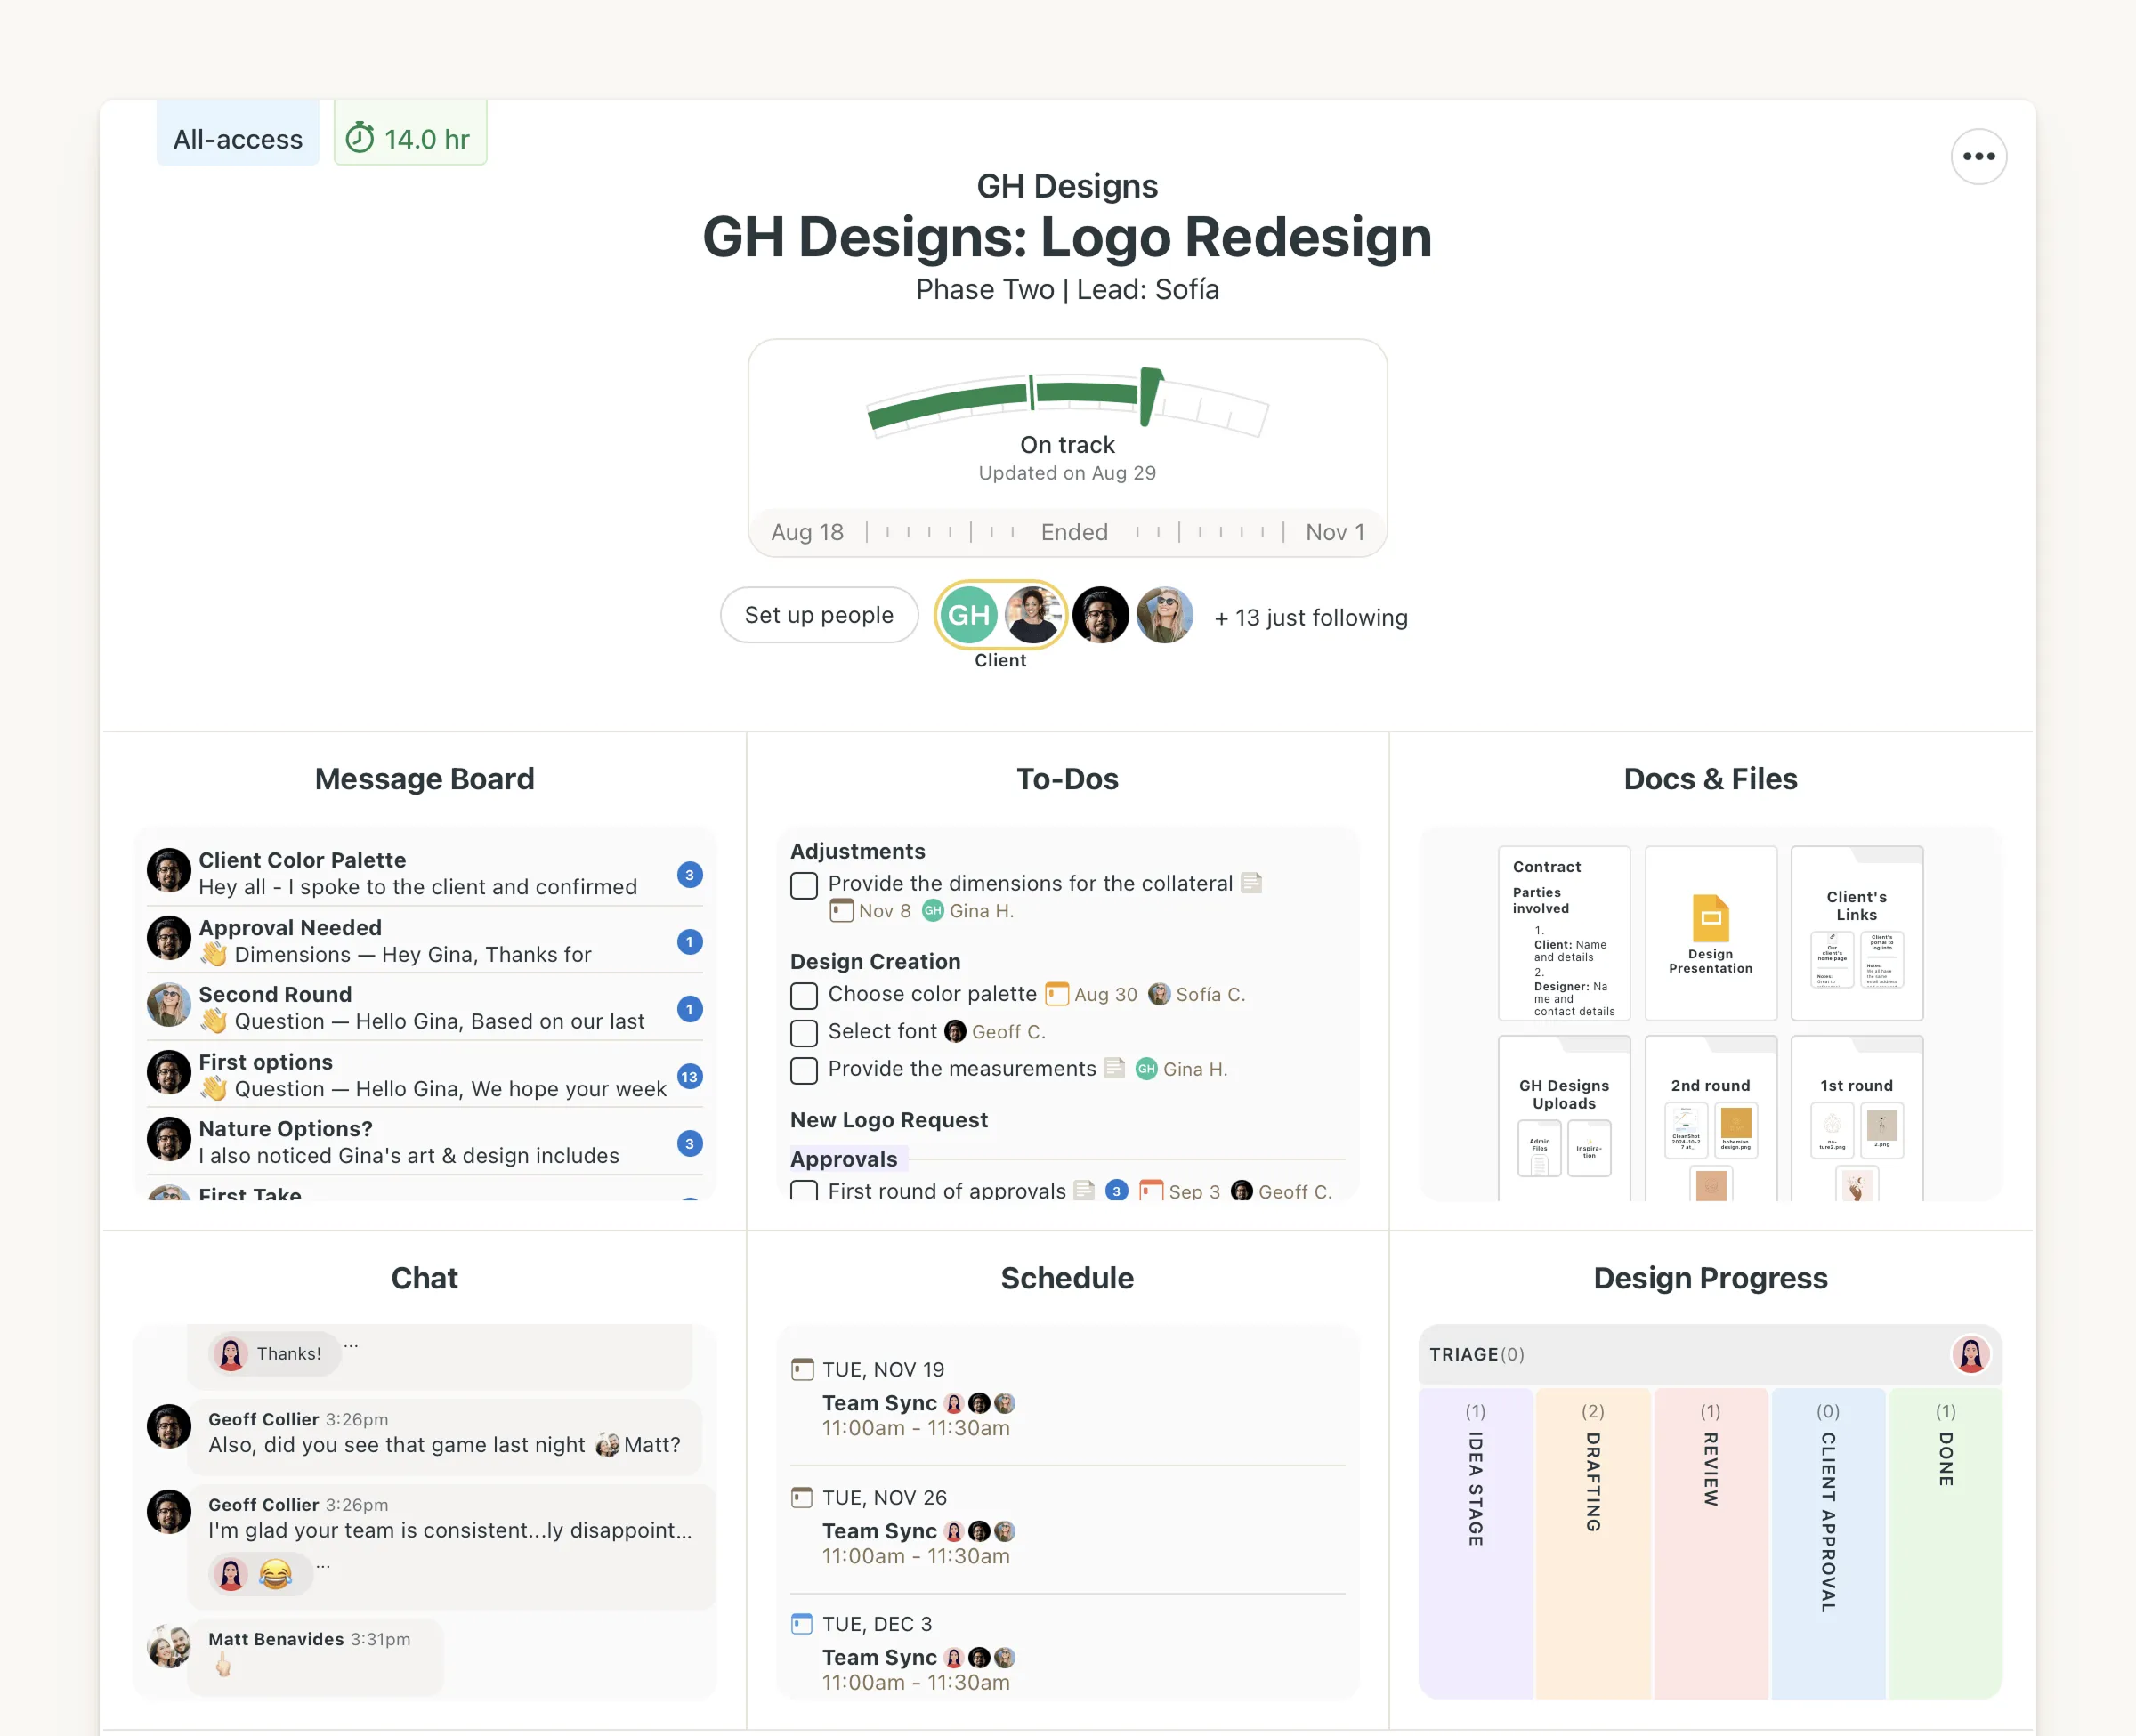Check off First round of approvals
2136x1736 pixels.
point(804,1191)
